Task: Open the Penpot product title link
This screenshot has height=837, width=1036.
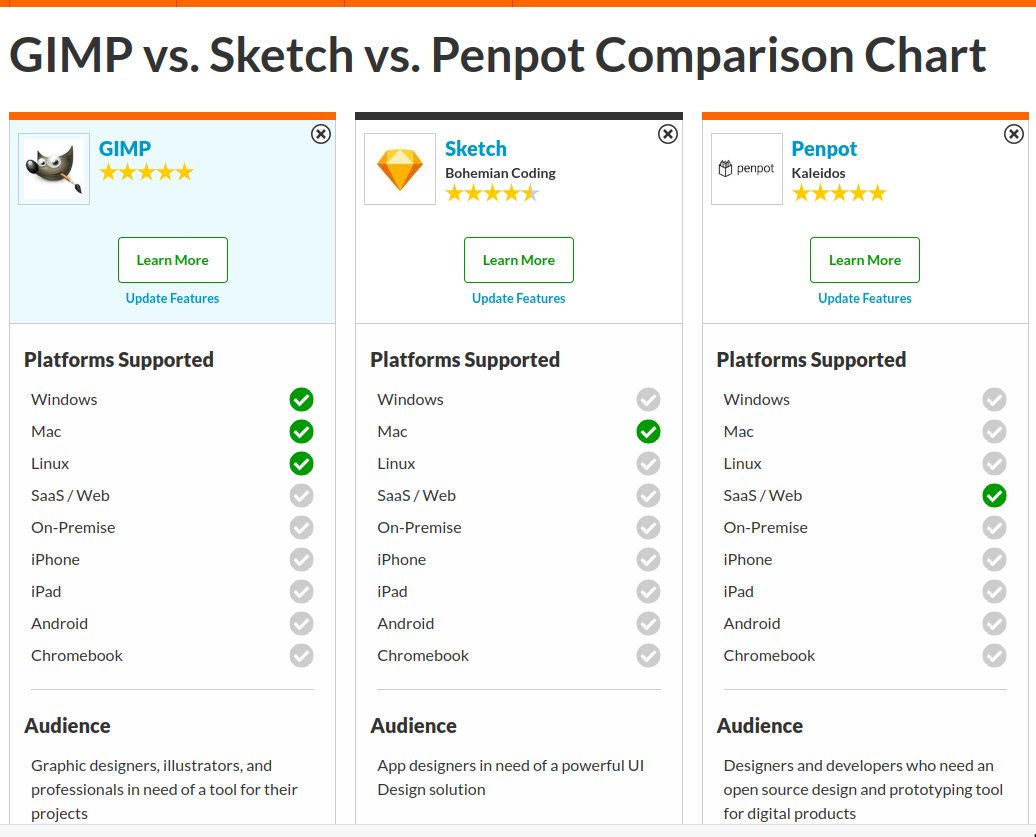Action: tap(824, 149)
